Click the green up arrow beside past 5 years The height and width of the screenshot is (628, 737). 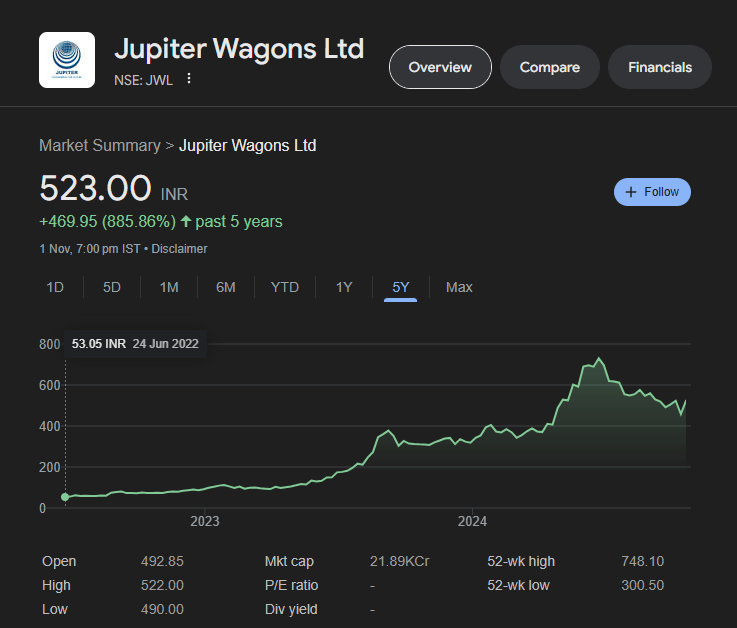point(186,221)
